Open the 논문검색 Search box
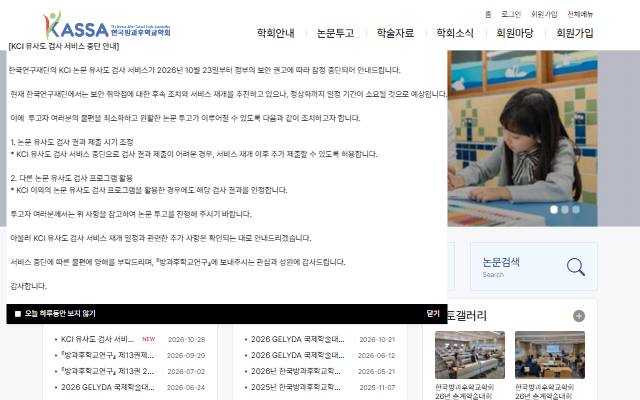Viewport: 640px width, 400px height. pos(534,267)
